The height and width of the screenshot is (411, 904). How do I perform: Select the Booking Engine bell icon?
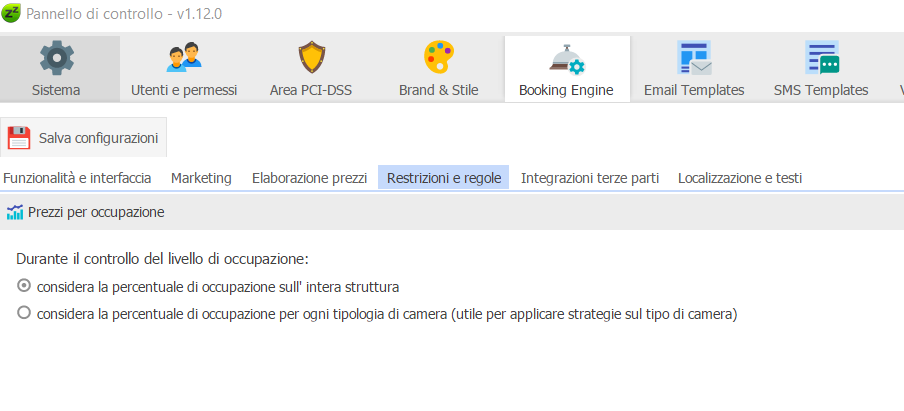[567, 60]
